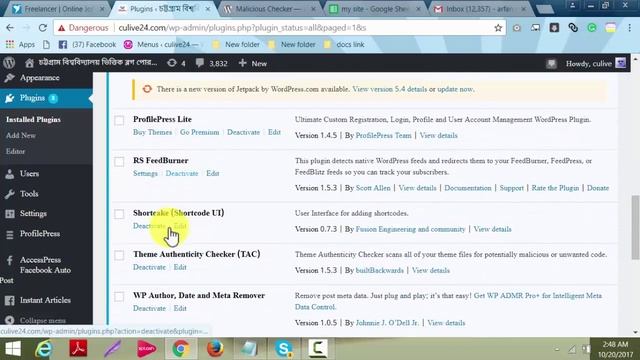Tick the Shortcake (Shortcode UI) checkbox
The image size is (640, 360).
coord(119,214)
